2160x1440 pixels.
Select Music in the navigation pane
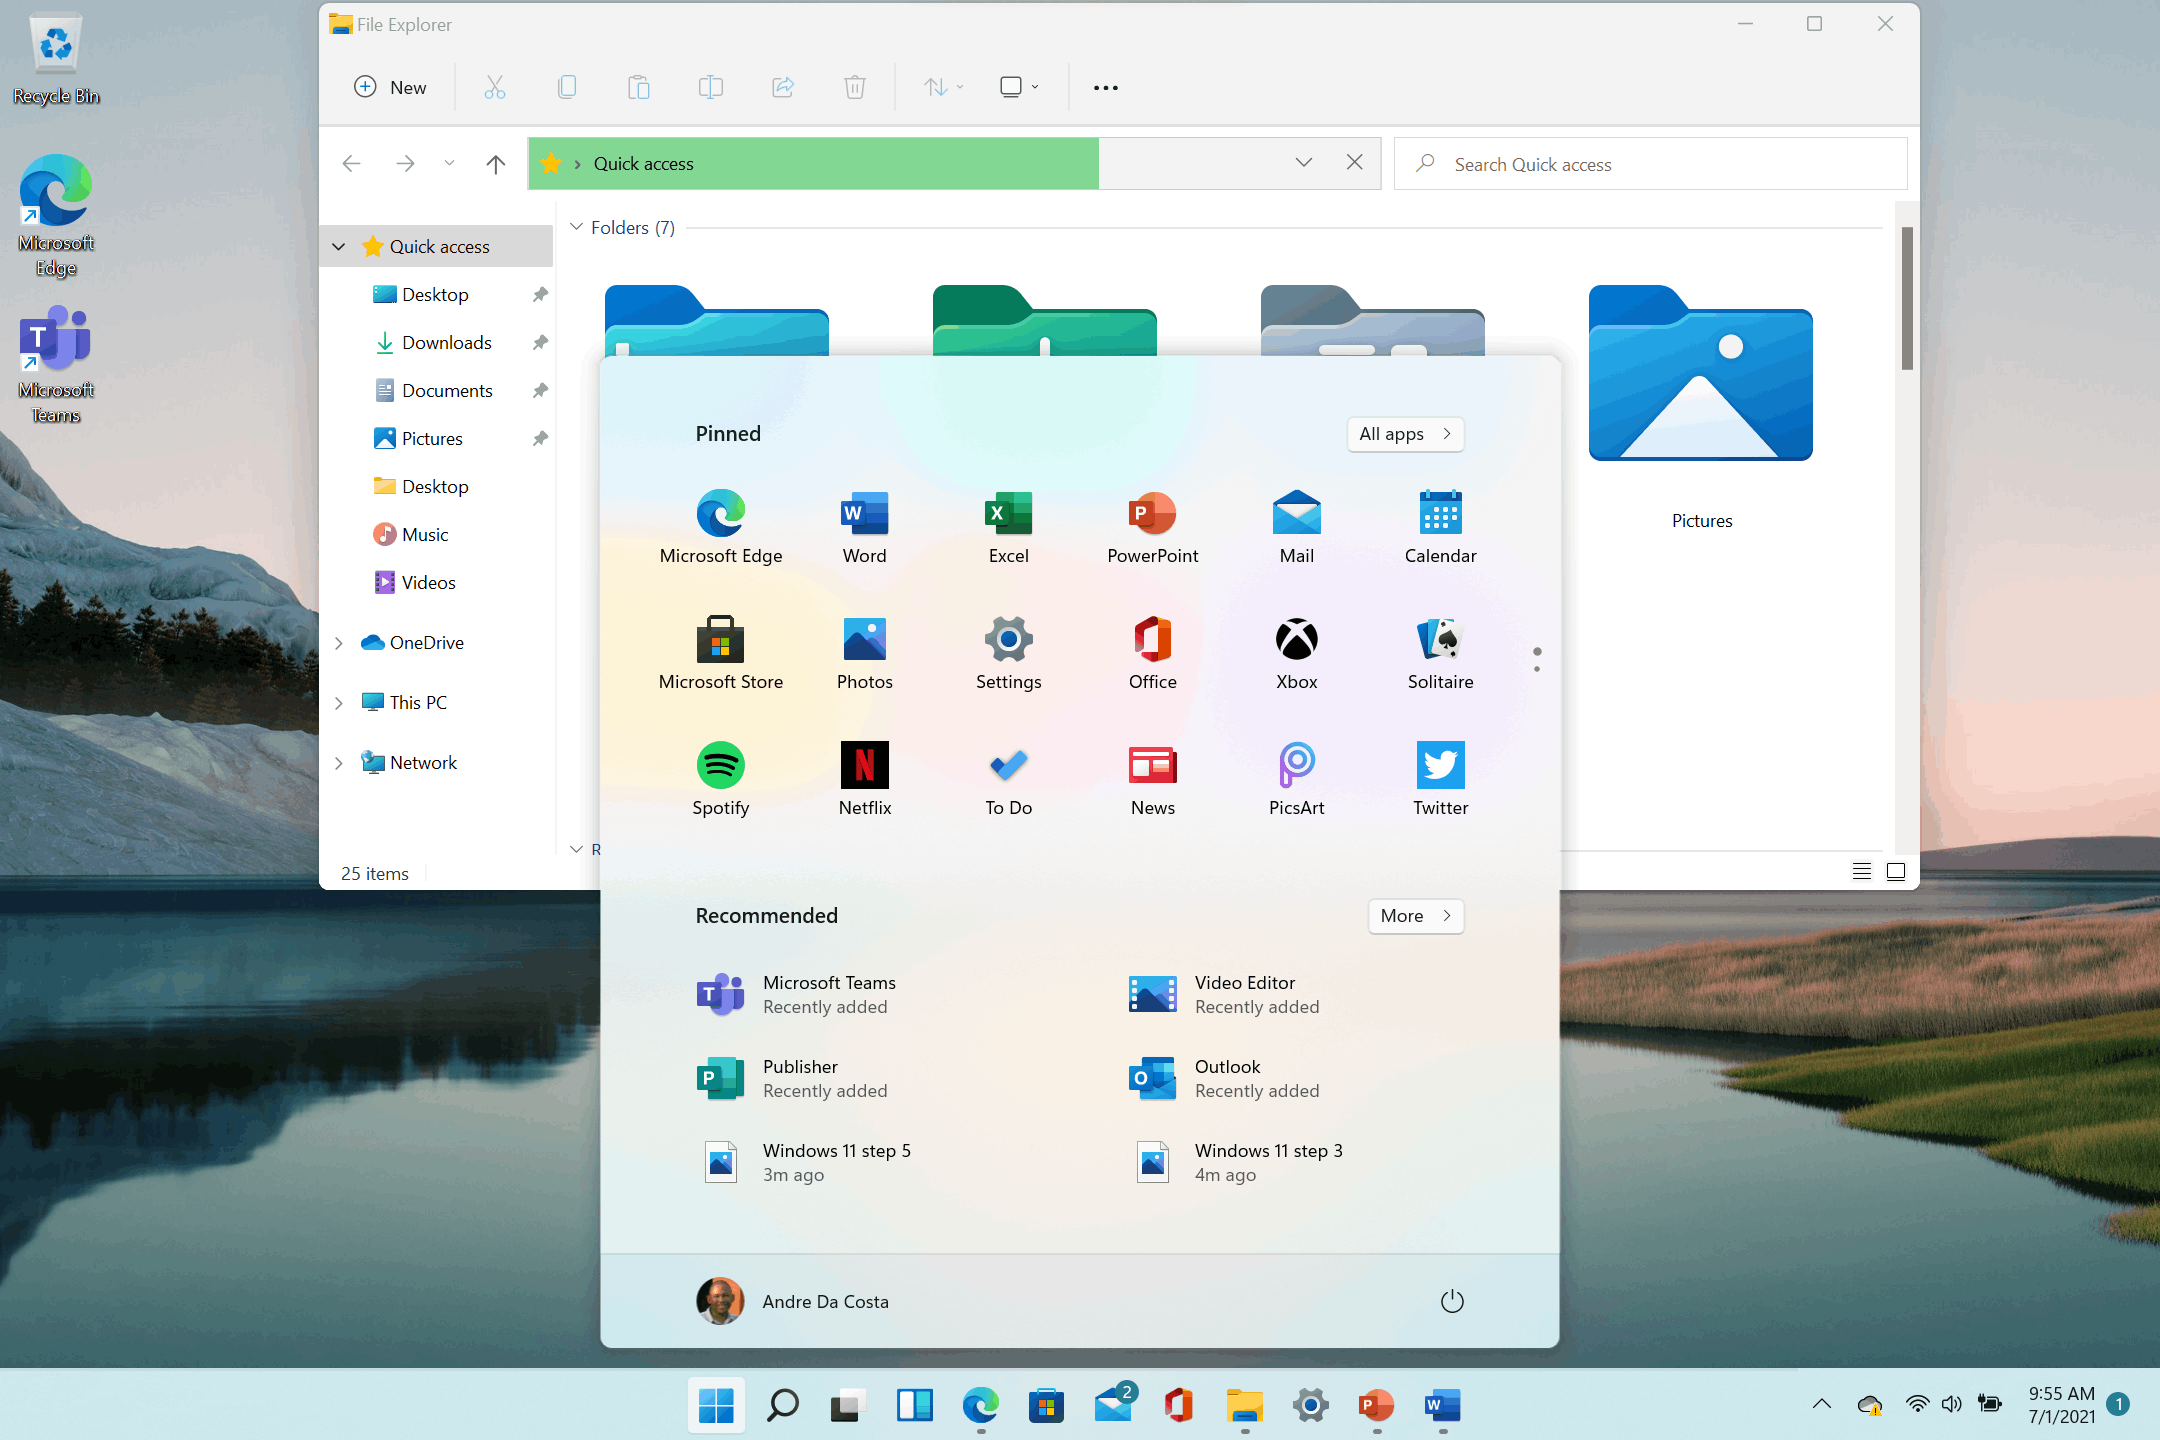(x=424, y=534)
